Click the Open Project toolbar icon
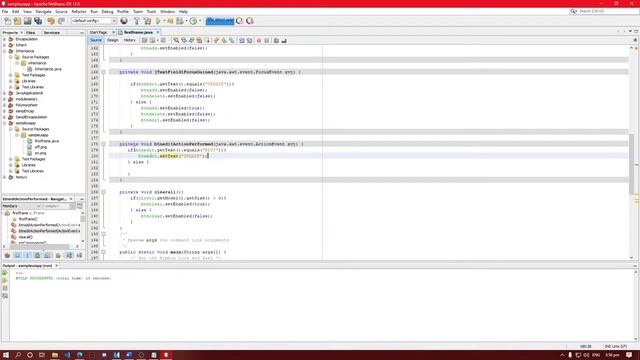640x360 pixels. click(27, 21)
